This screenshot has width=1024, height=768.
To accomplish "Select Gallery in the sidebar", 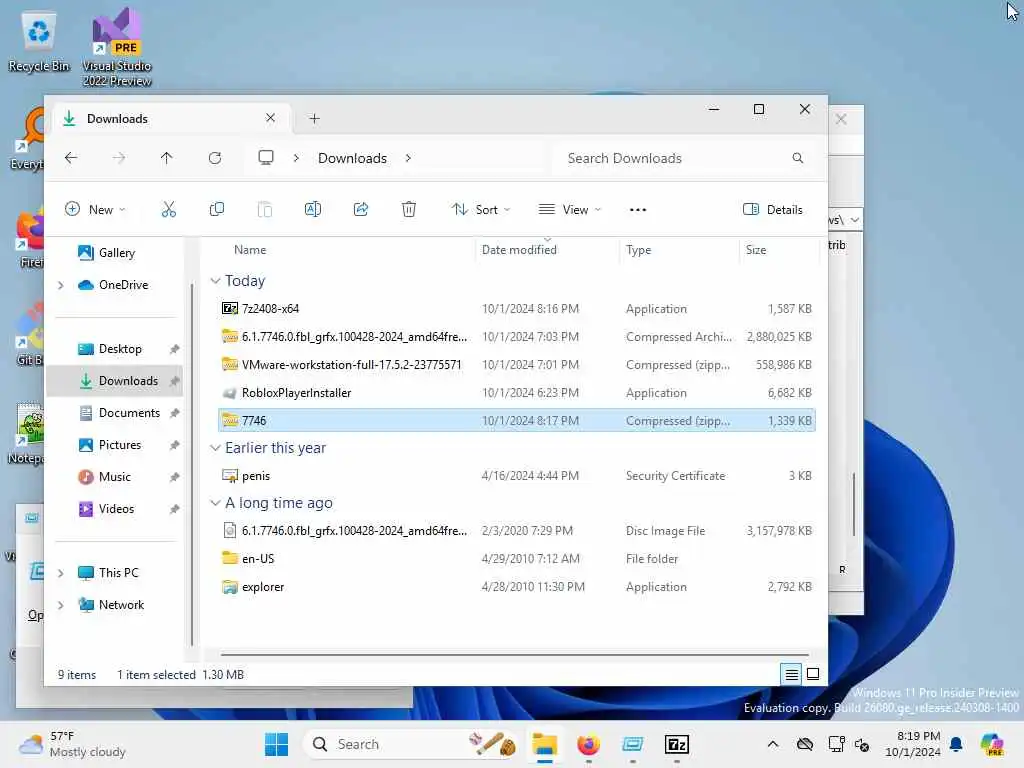I will (116, 253).
